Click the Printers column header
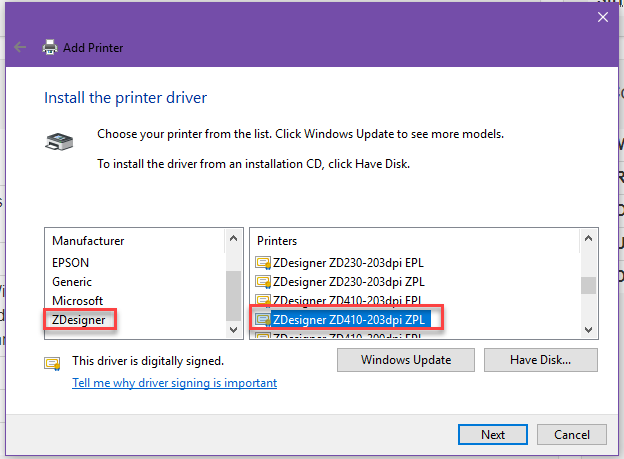Image resolution: width=624 pixels, height=459 pixels. coord(277,241)
